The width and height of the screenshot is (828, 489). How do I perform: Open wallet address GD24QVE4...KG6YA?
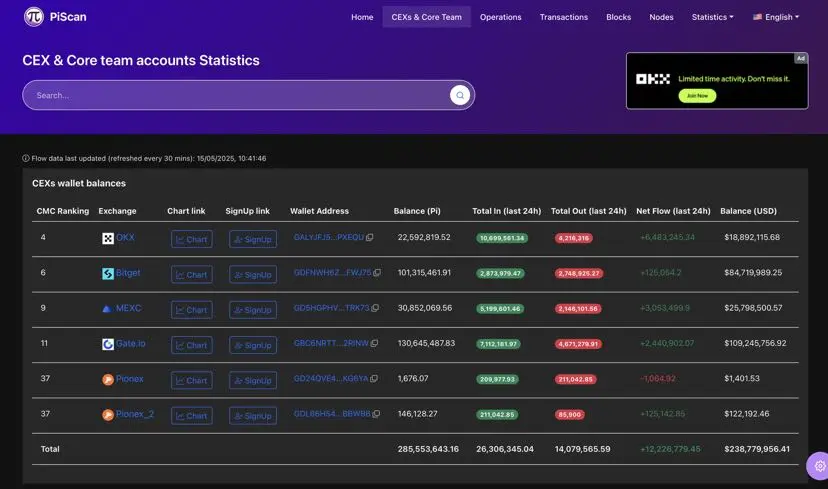point(331,379)
